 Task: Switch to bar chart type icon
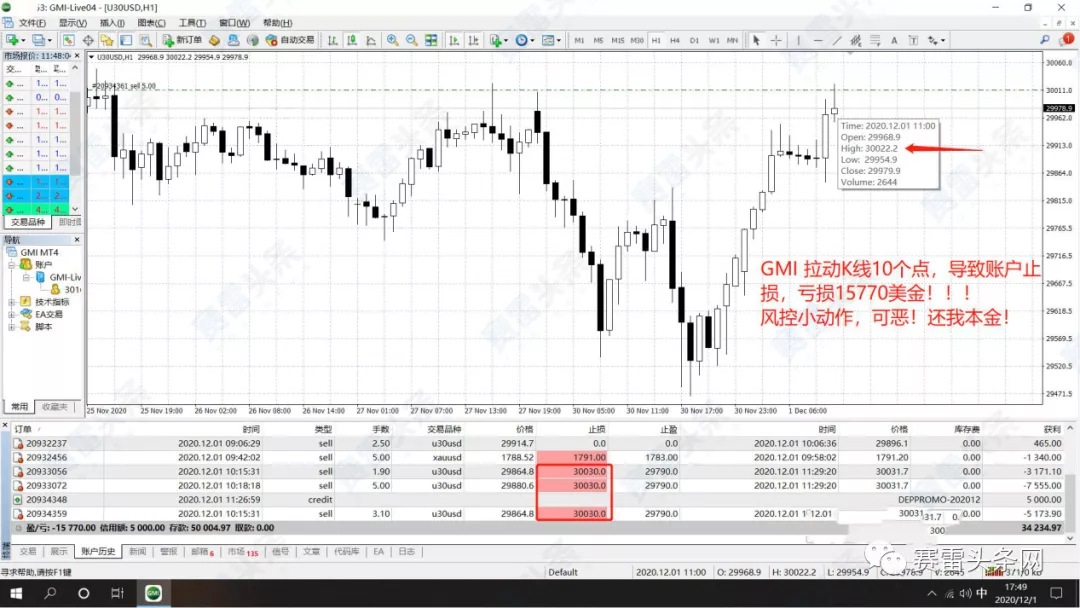click(333, 41)
